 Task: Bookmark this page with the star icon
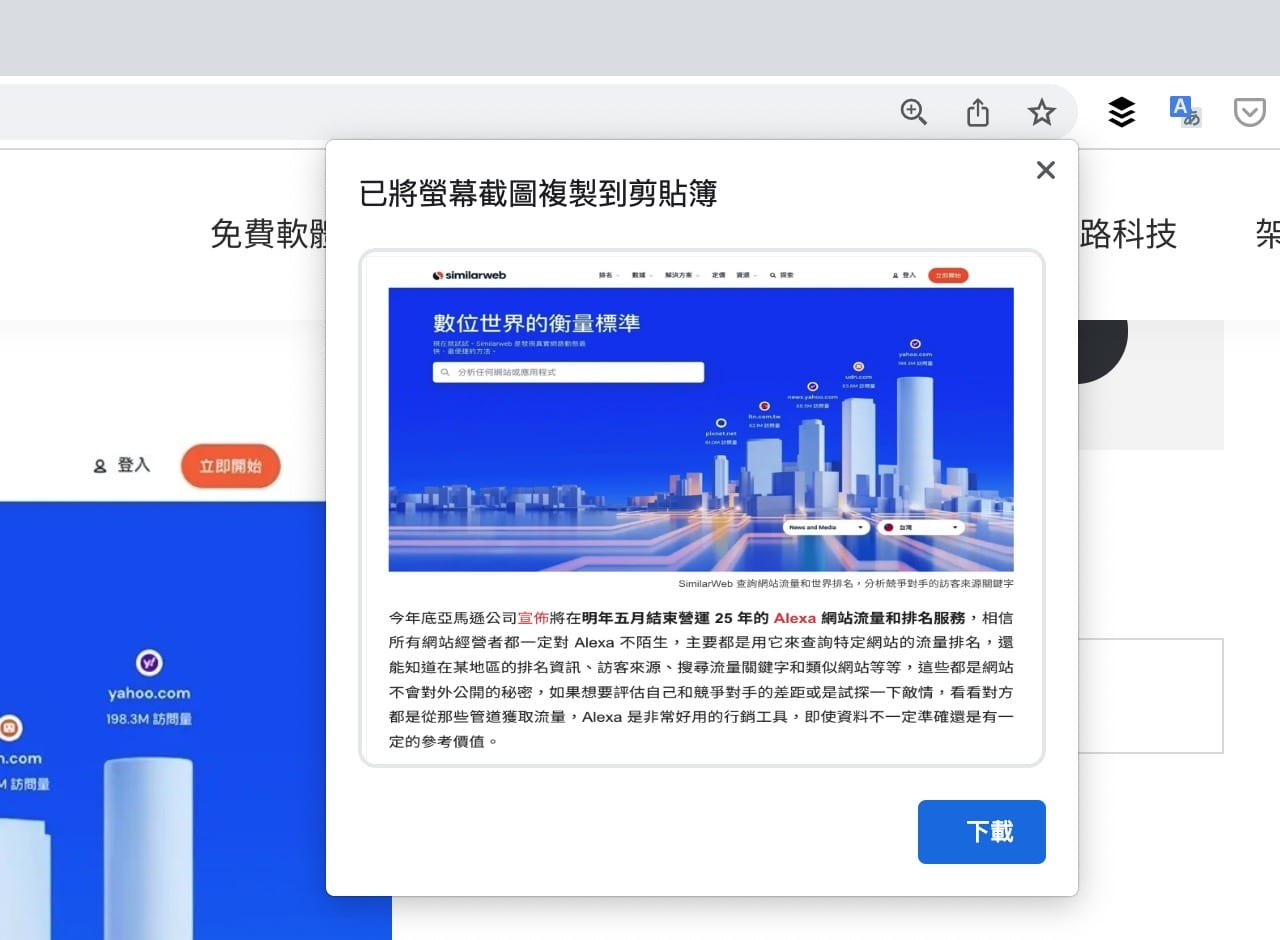1042,112
